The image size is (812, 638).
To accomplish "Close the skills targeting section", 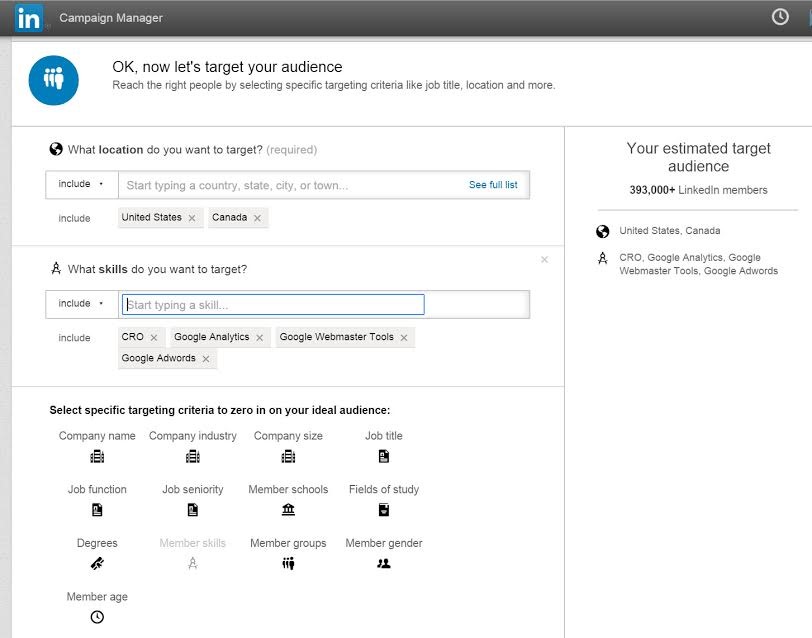I will click(544, 259).
